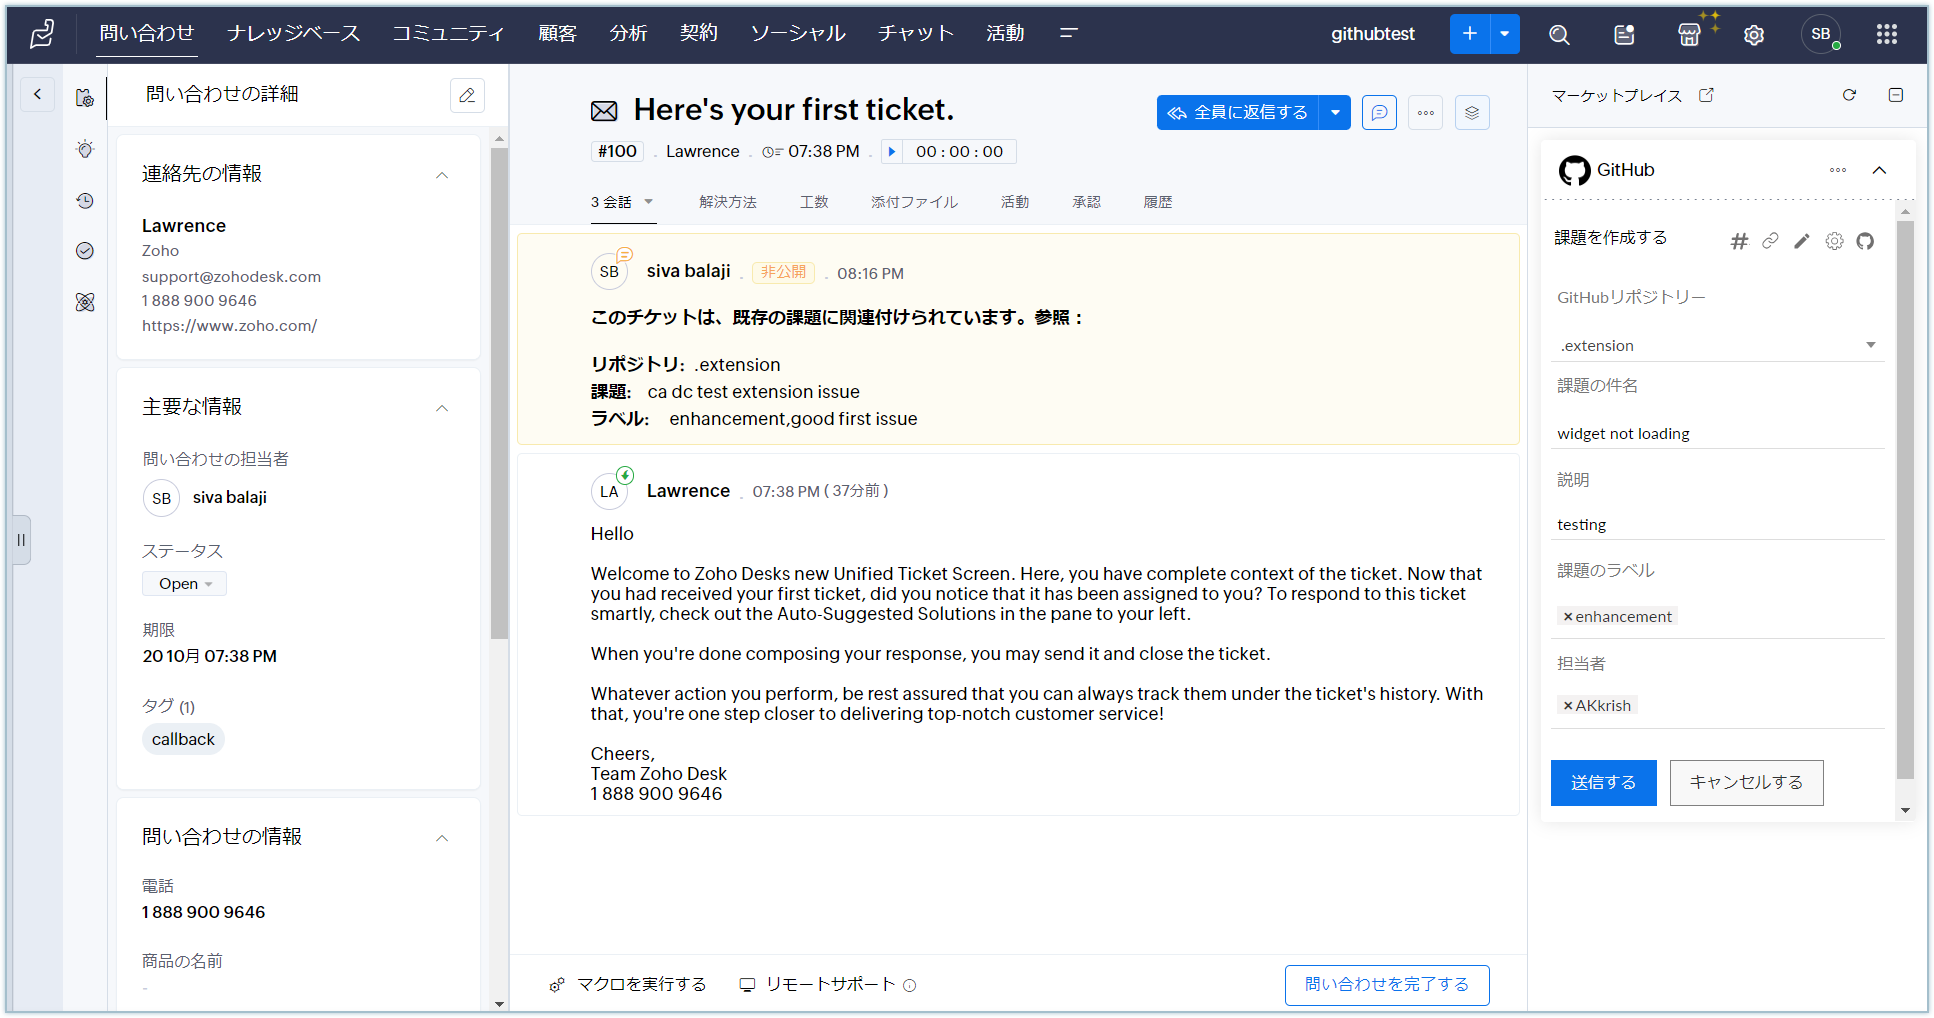
Task: Remove the enhancement label tag
Action: 1568,617
